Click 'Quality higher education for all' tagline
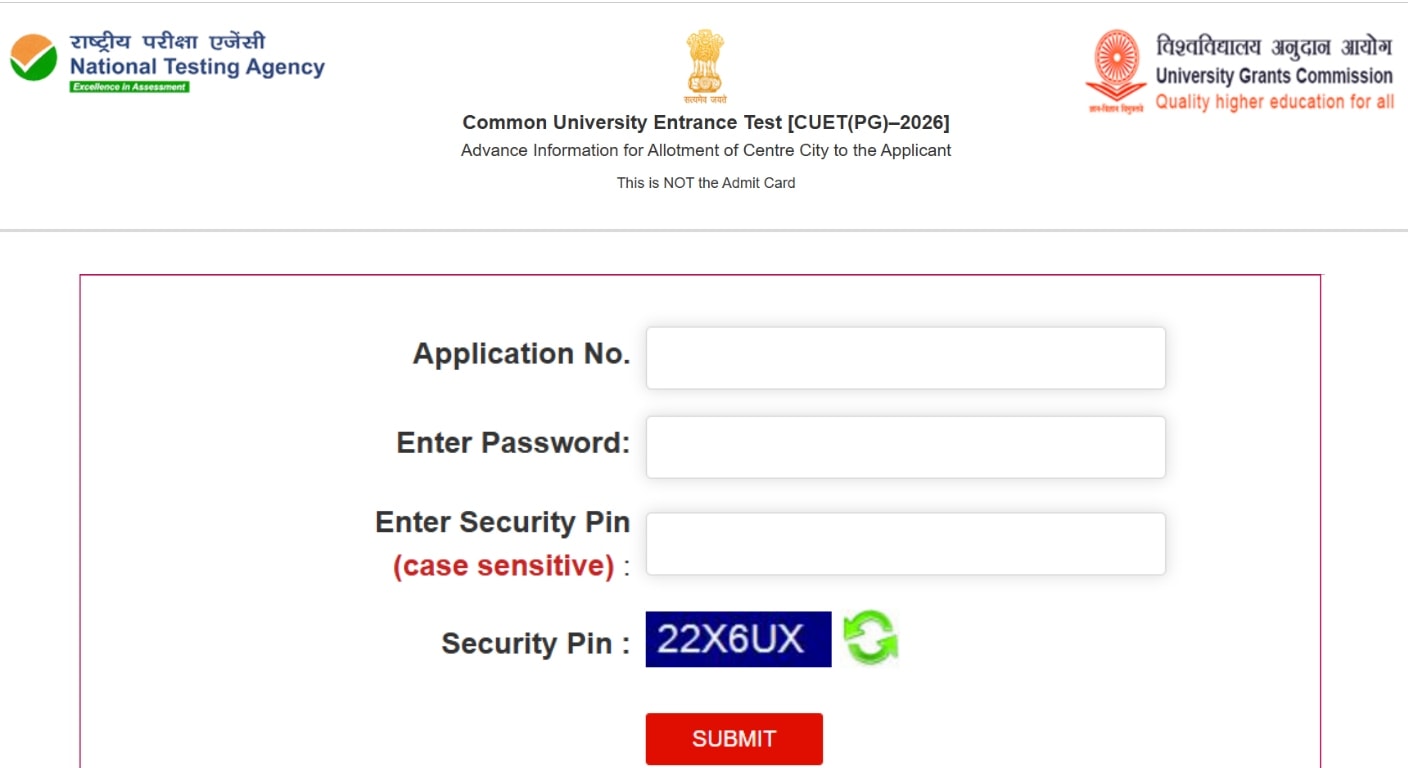Viewport: 1408px width, 768px height. [x=1274, y=102]
